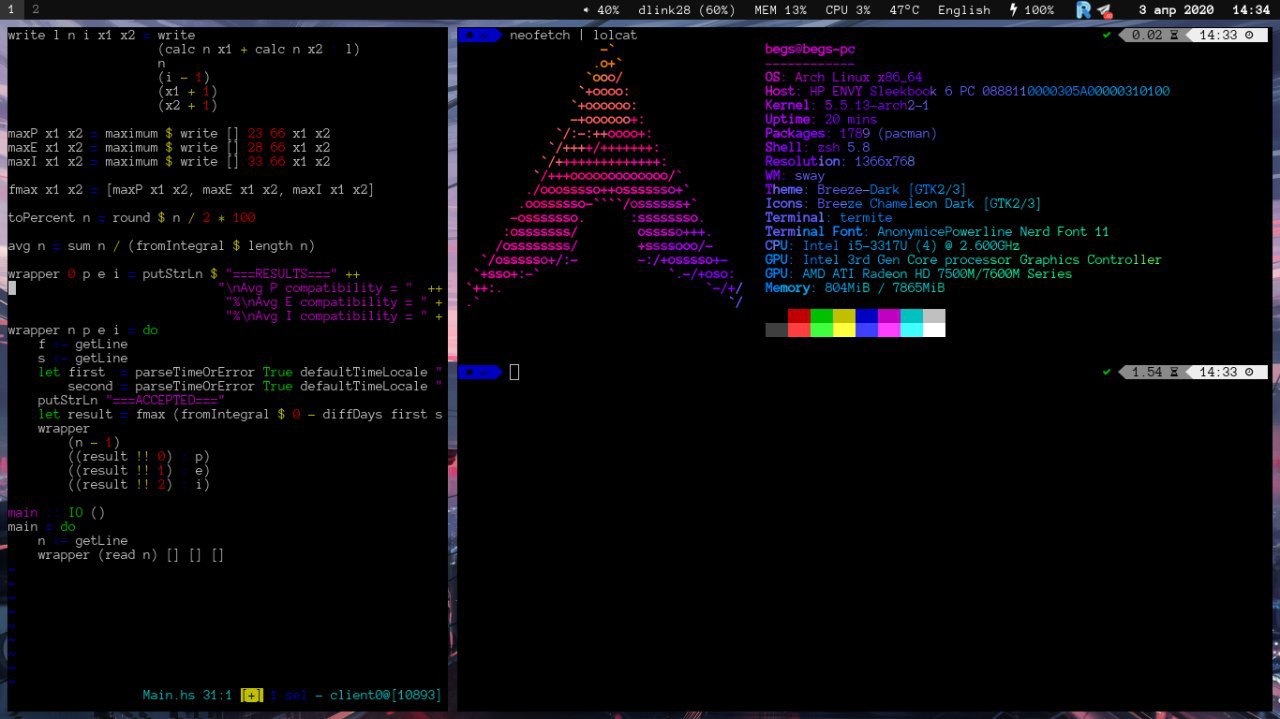Click the MEM 13% status entry
This screenshot has width=1280, height=719.
[780, 10]
